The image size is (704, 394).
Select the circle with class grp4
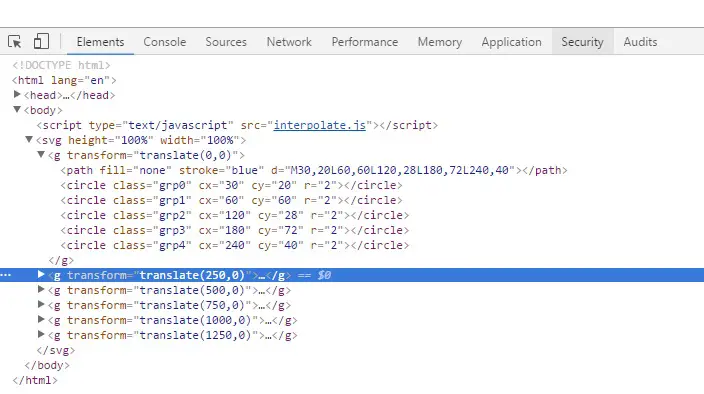[x=235, y=245]
